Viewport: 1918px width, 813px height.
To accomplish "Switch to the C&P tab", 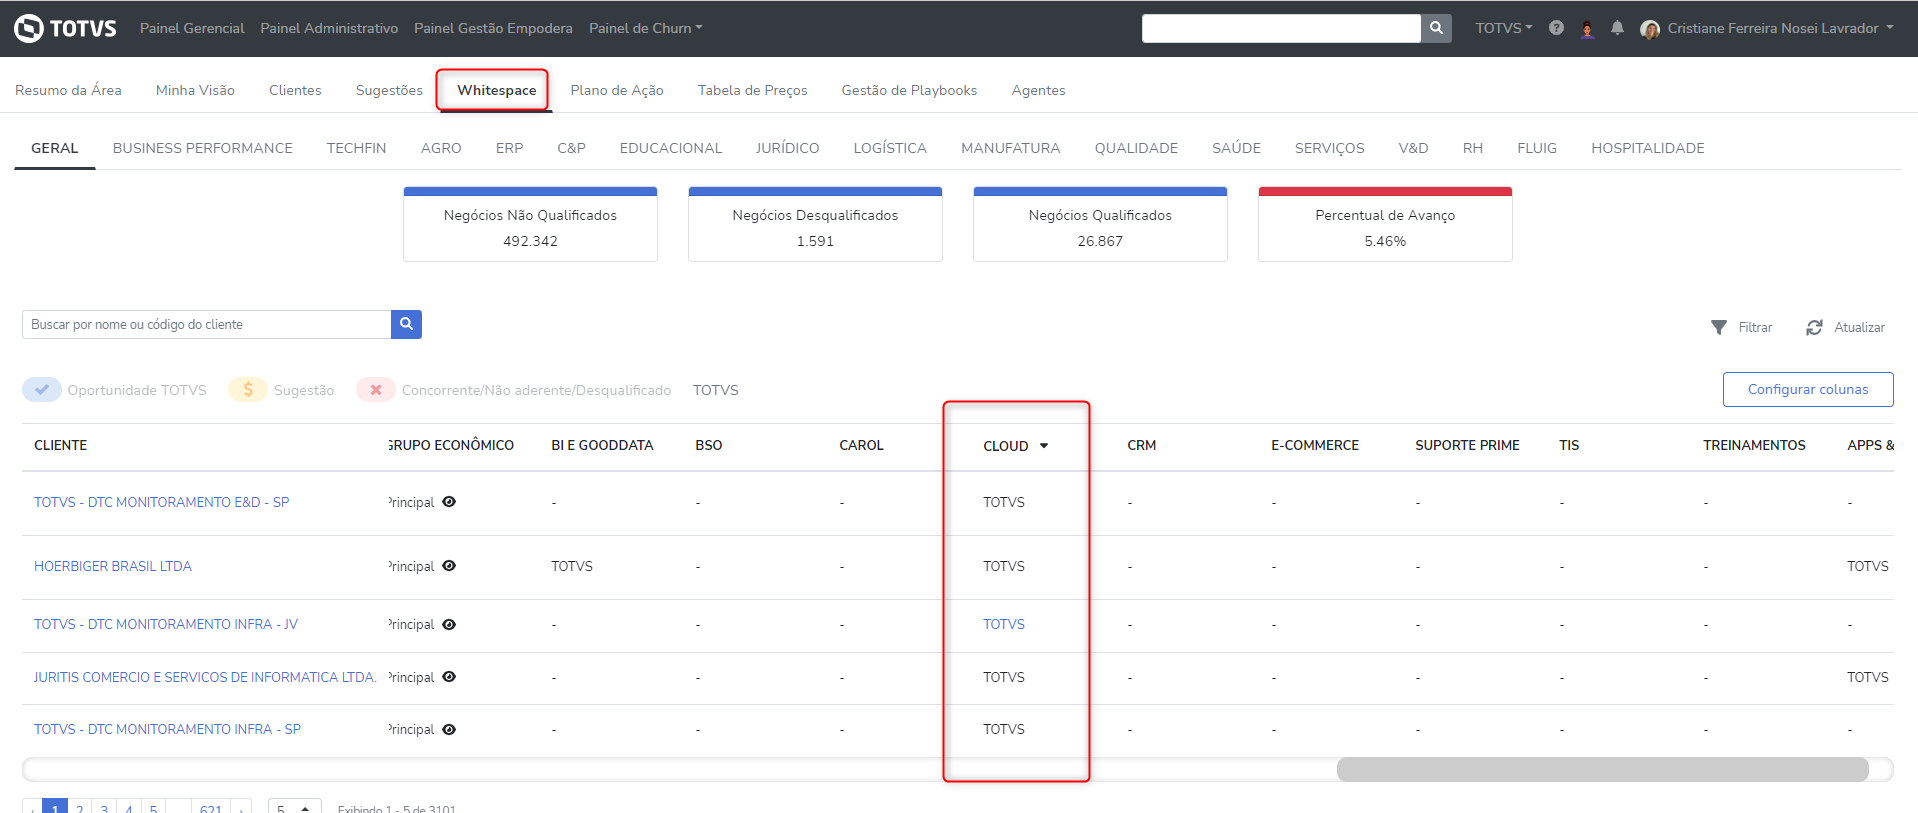I will (571, 148).
